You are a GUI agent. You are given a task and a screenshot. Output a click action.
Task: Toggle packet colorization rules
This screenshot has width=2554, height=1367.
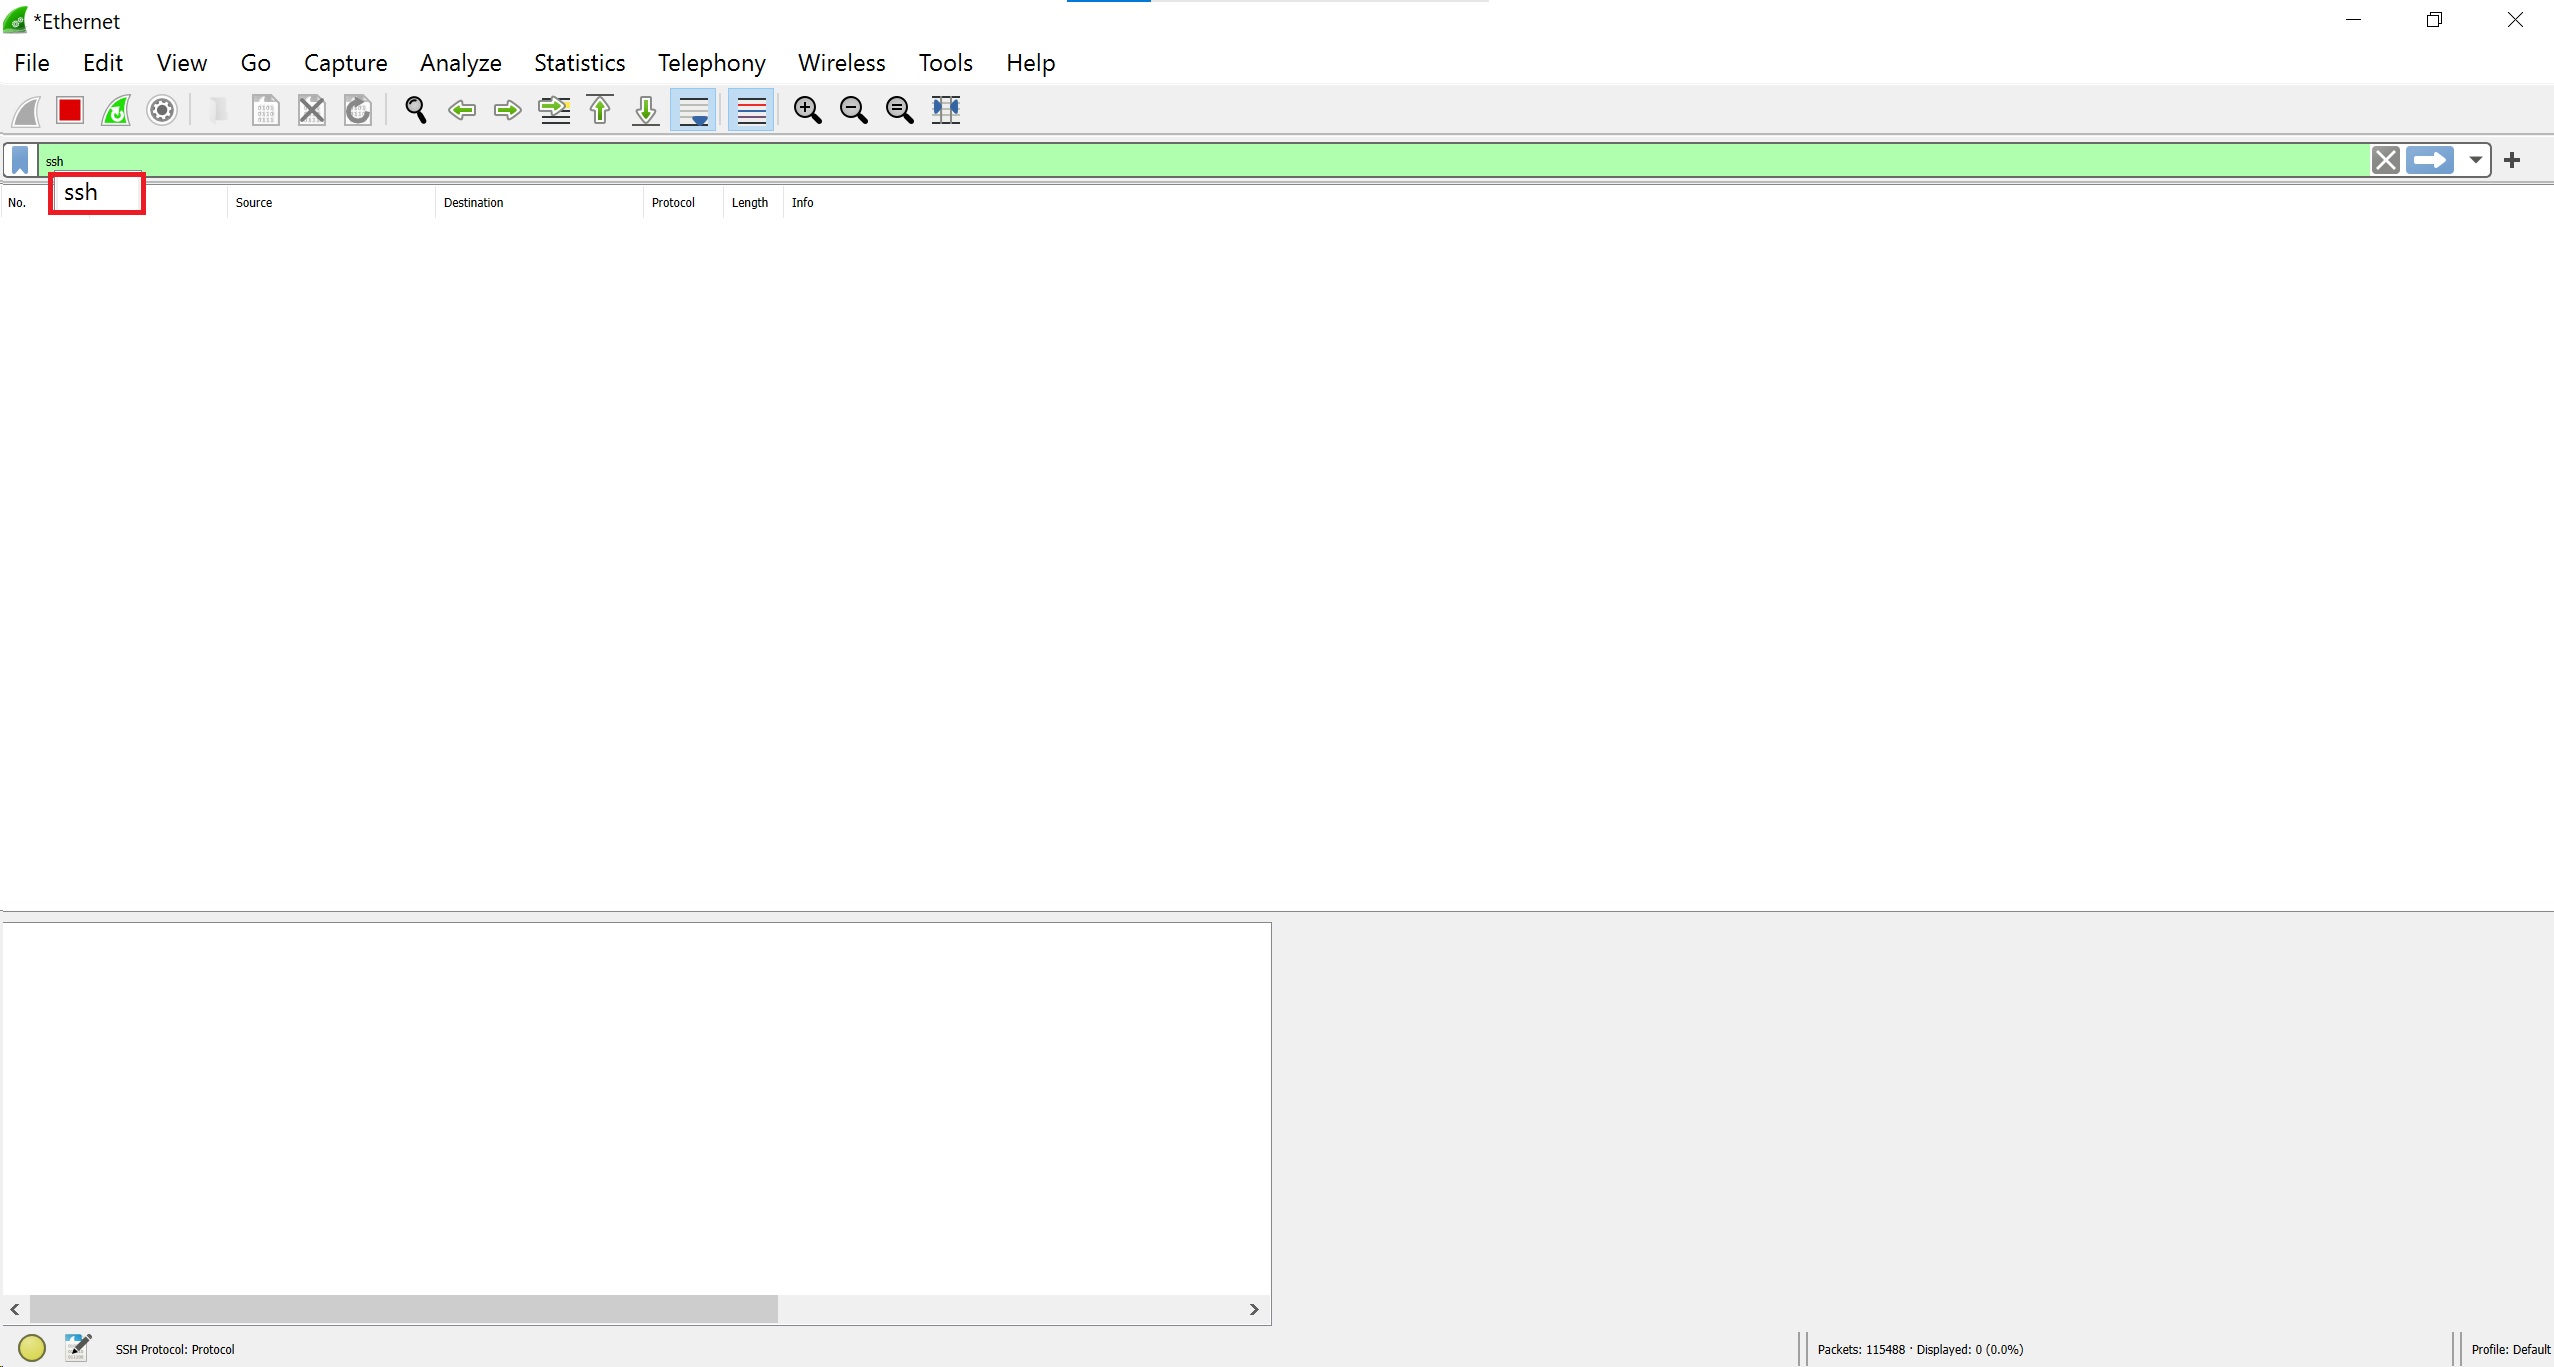pos(751,110)
